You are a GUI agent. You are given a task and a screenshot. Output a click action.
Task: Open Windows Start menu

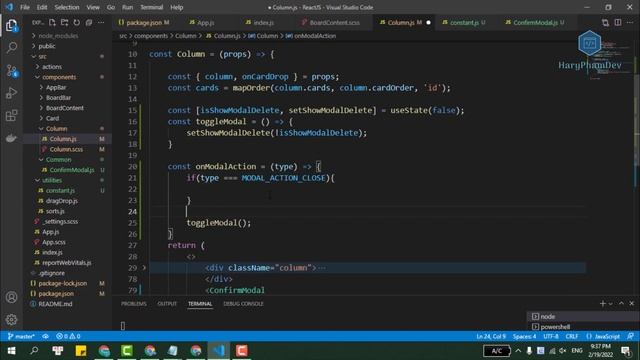click(x=11, y=351)
